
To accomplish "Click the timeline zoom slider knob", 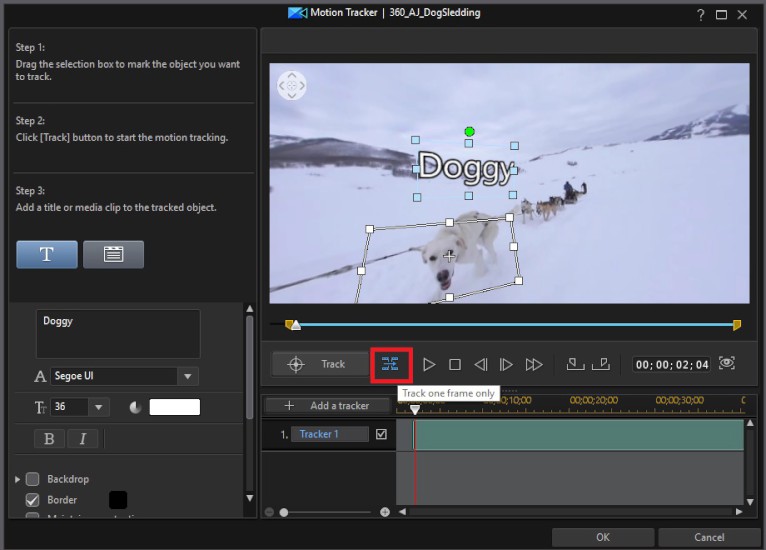I will tap(284, 512).
